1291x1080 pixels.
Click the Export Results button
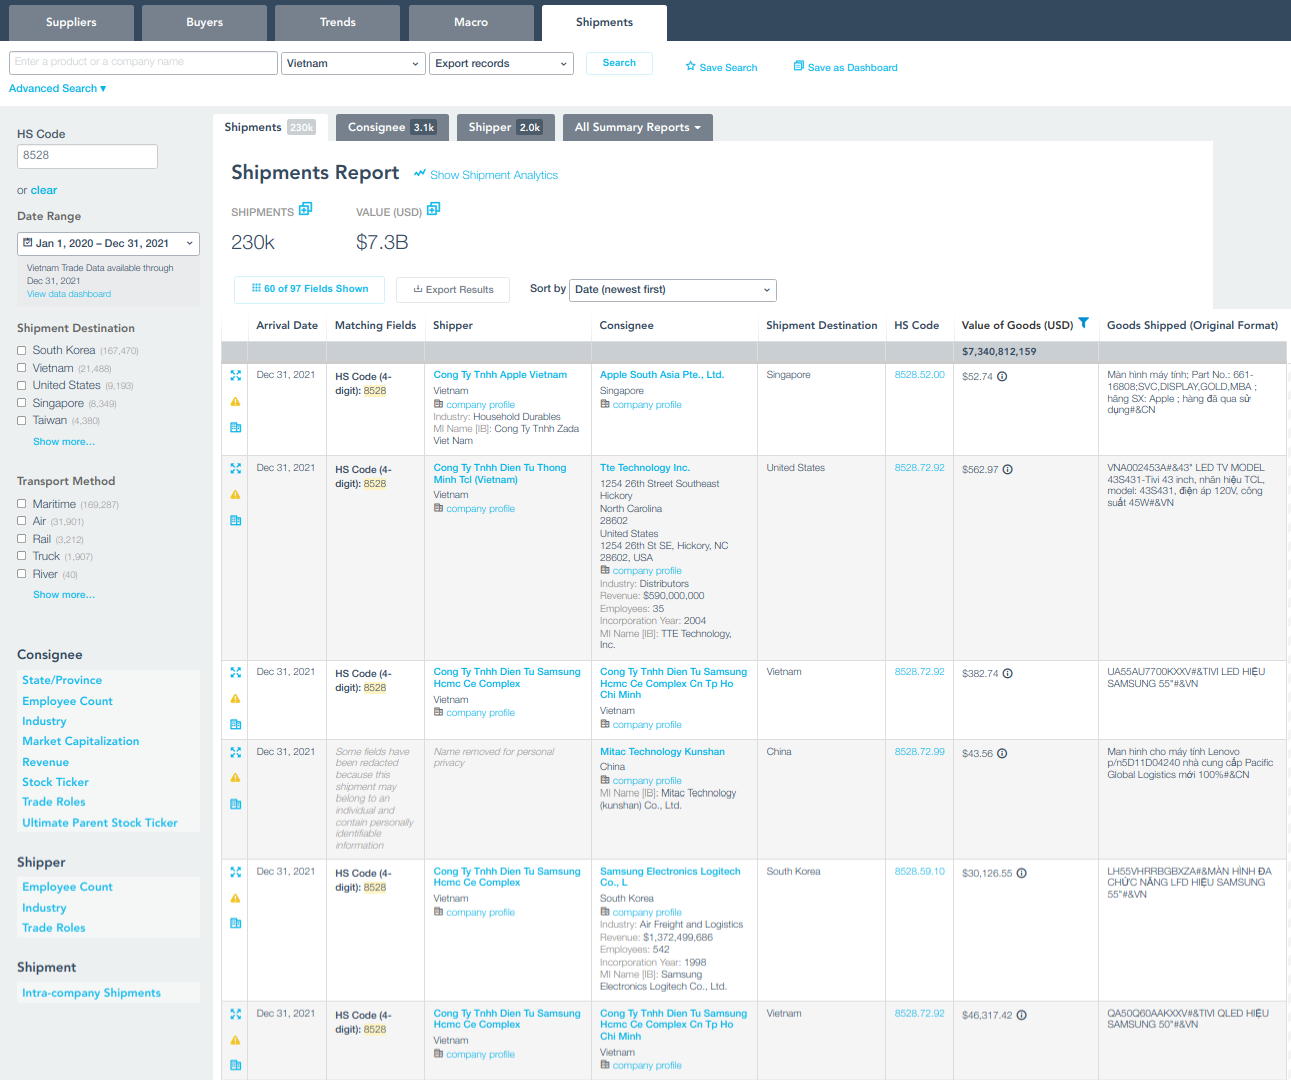(x=453, y=290)
